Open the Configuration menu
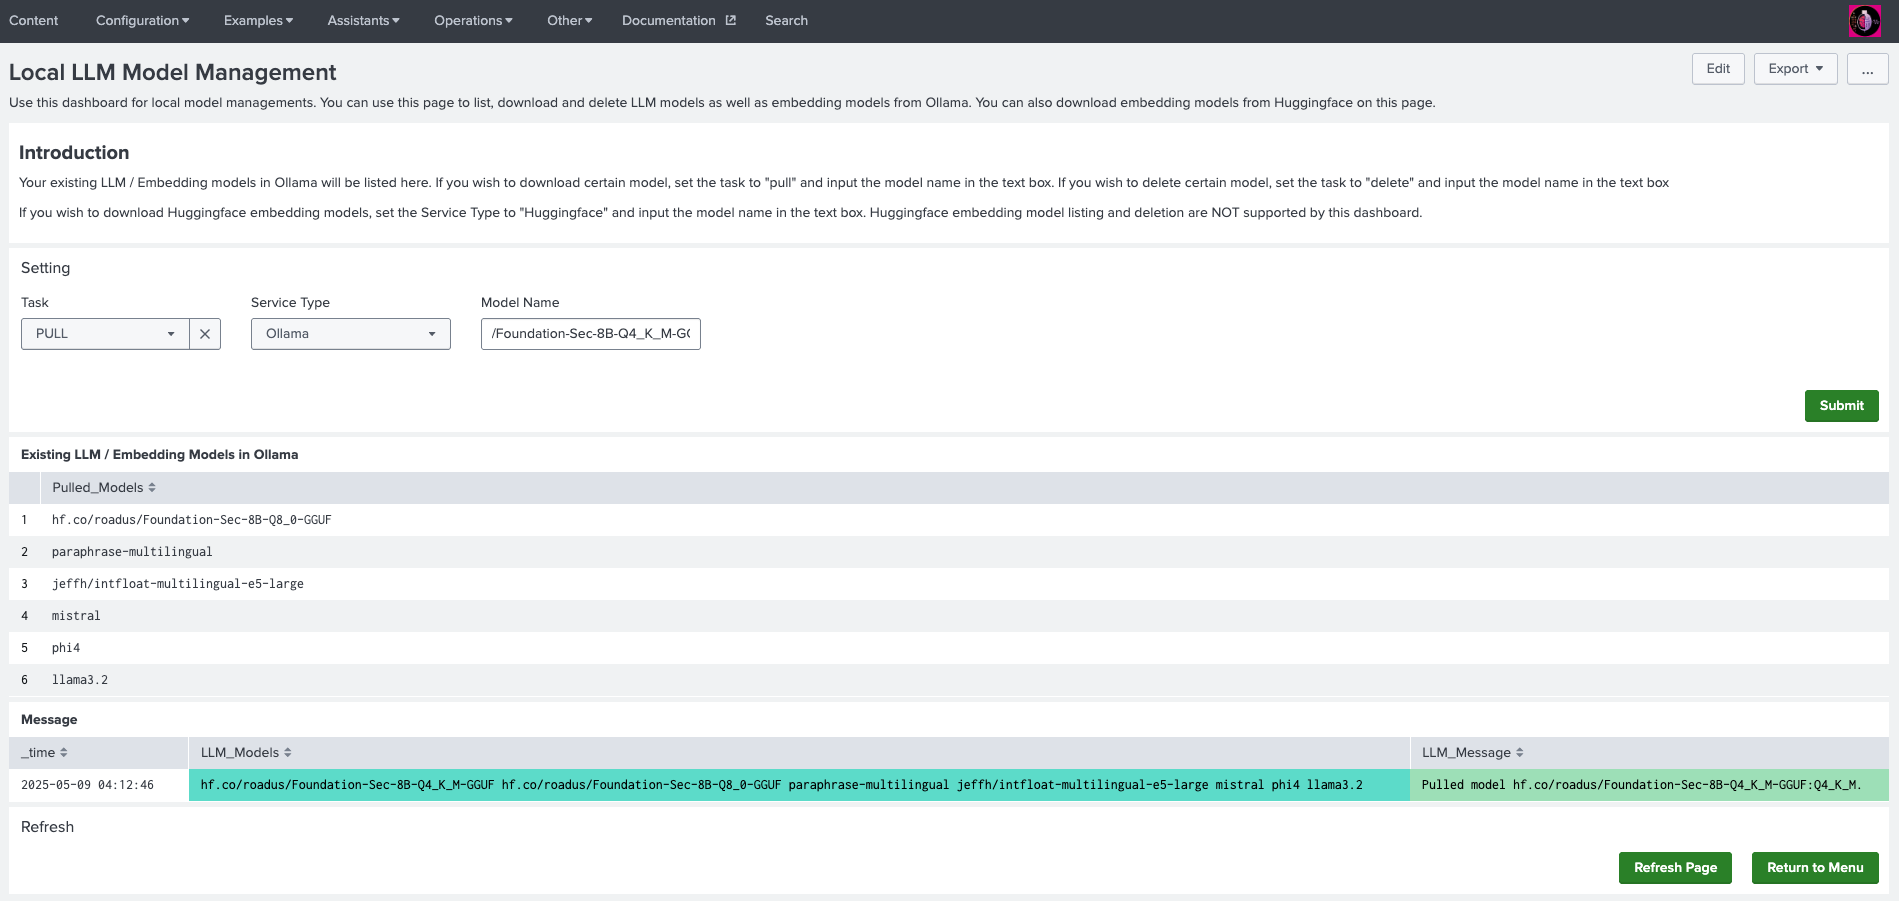The width and height of the screenshot is (1899, 901). pyautogui.click(x=142, y=21)
